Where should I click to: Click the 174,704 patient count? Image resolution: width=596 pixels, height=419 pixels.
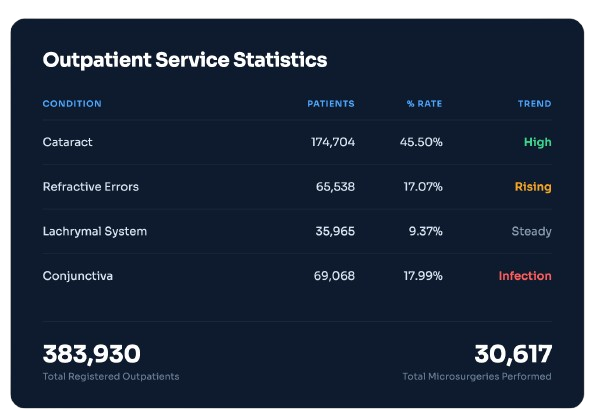click(x=333, y=142)
